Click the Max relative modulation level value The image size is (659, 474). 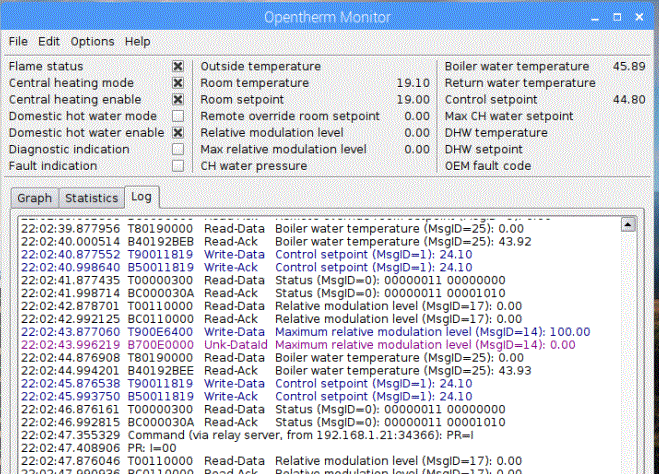[417, 149]
